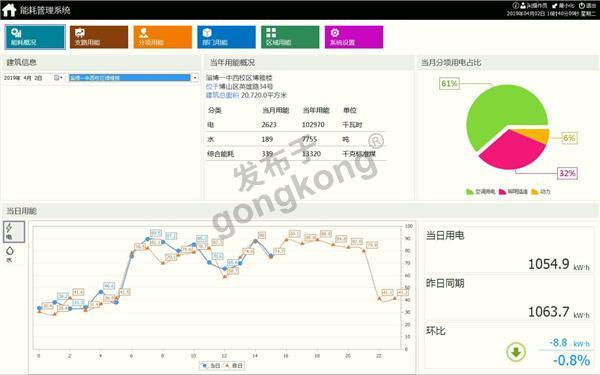Click the 昨日同期 label
The height and width of the screenshot is (375, 600).
tap(445, 283)
